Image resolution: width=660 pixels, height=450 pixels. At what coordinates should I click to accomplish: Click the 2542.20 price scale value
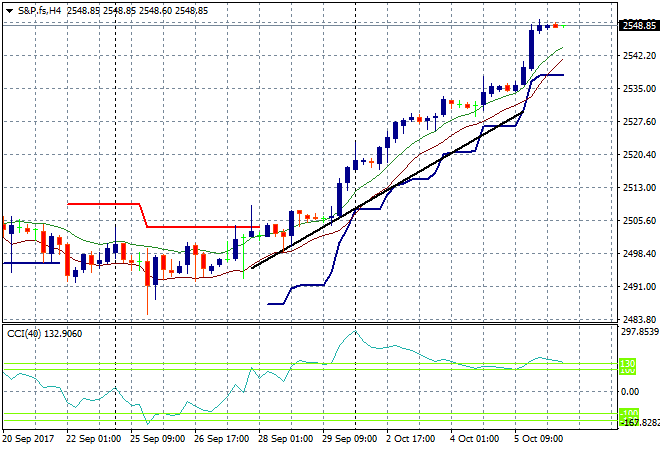point(639,56)
